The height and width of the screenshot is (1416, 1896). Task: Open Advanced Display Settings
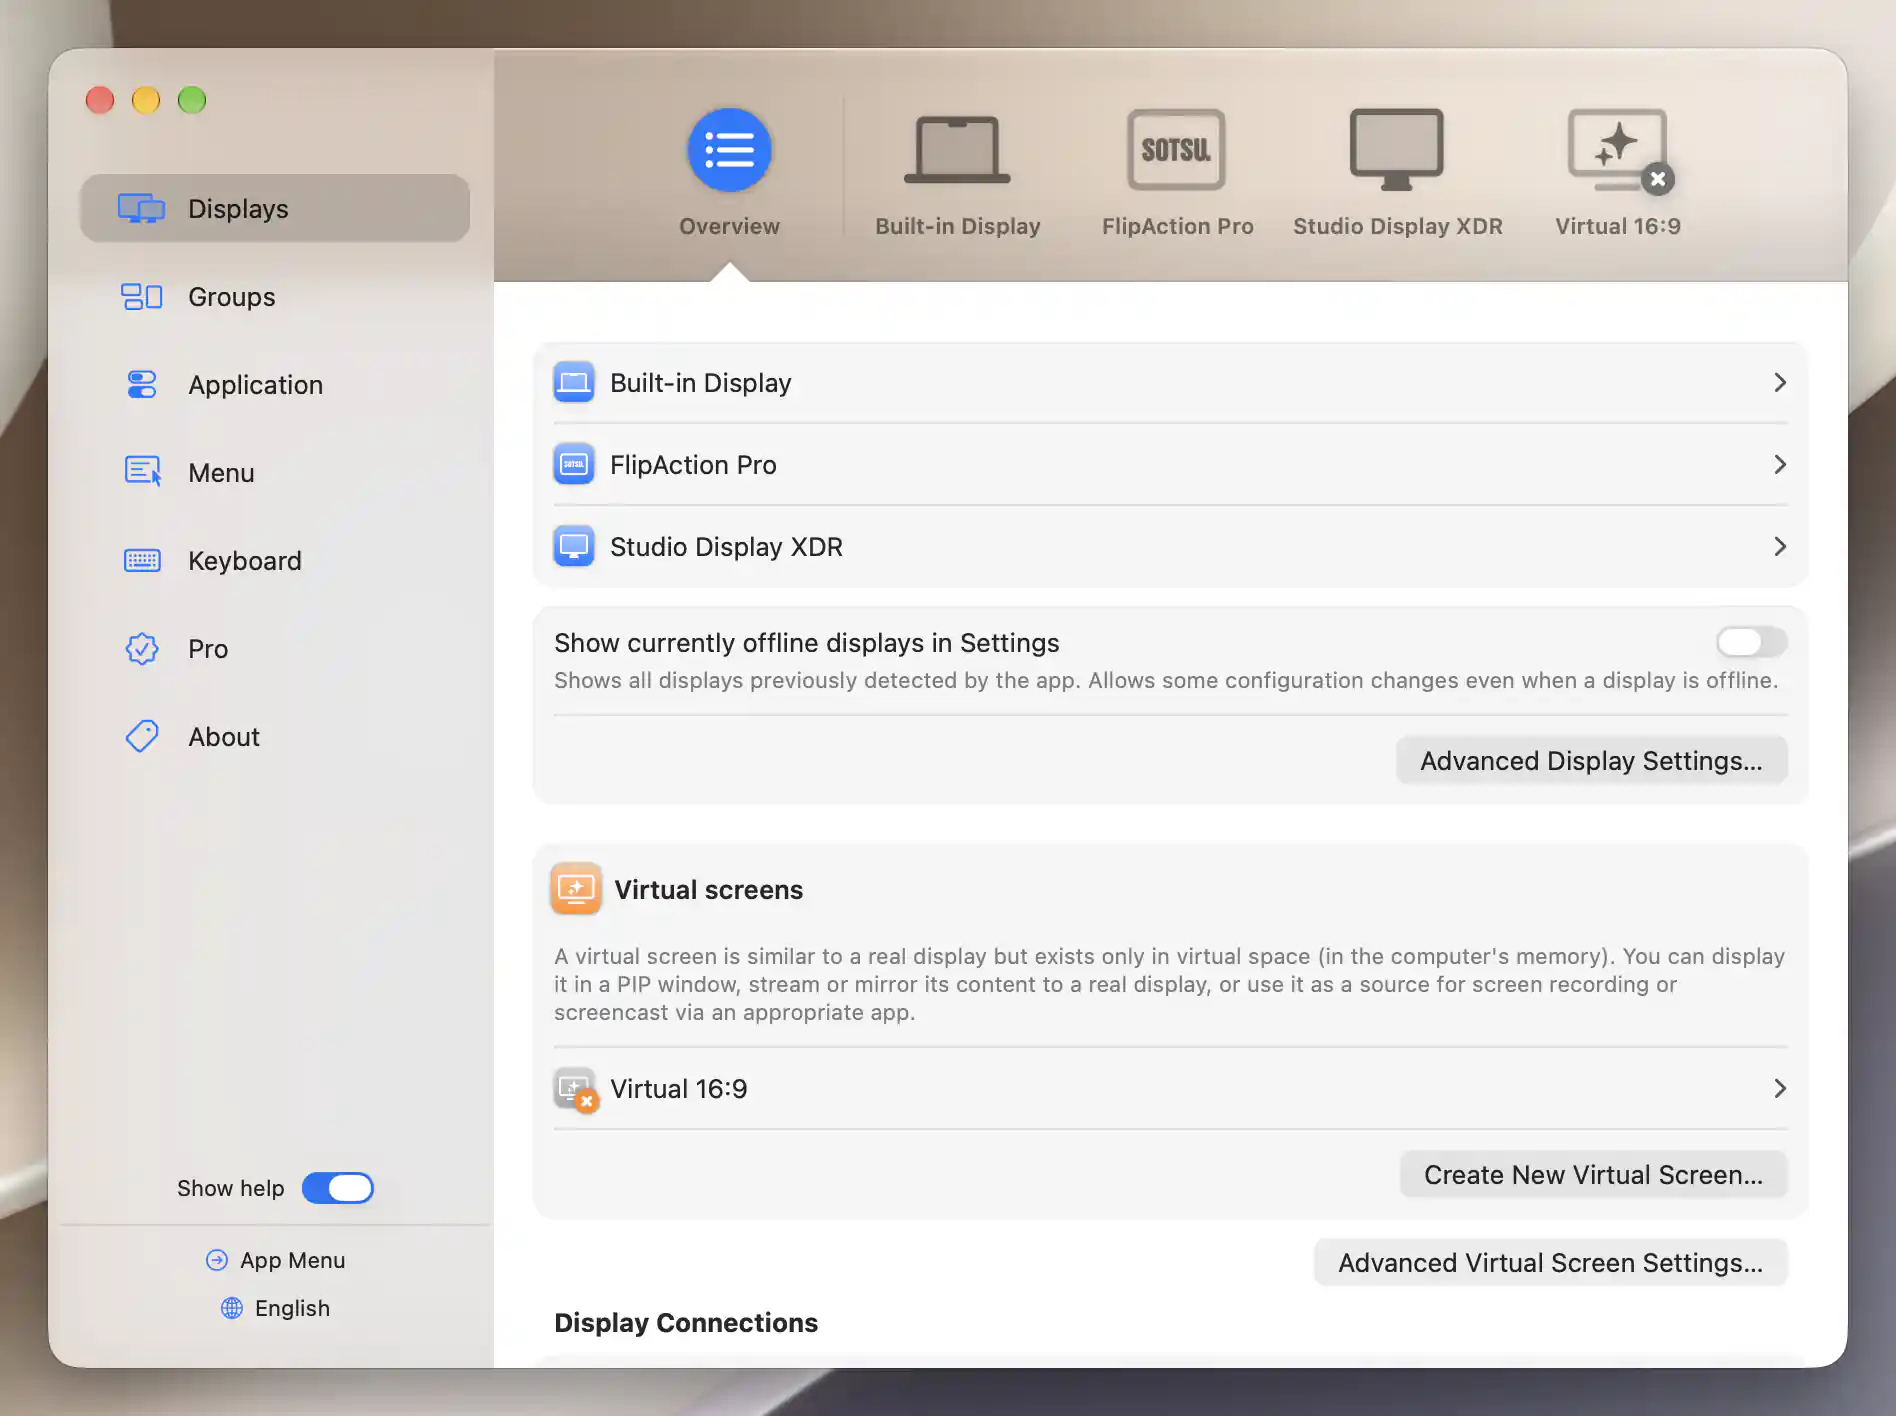coord(1591,761)
